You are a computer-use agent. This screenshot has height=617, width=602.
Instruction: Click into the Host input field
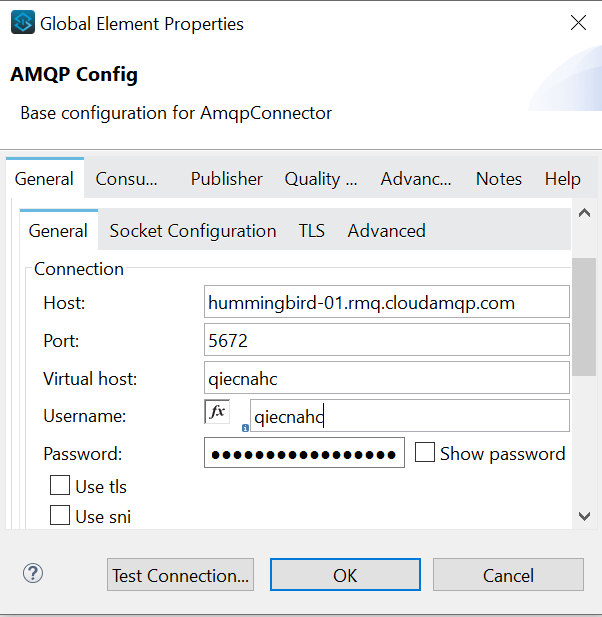point(386,301)
